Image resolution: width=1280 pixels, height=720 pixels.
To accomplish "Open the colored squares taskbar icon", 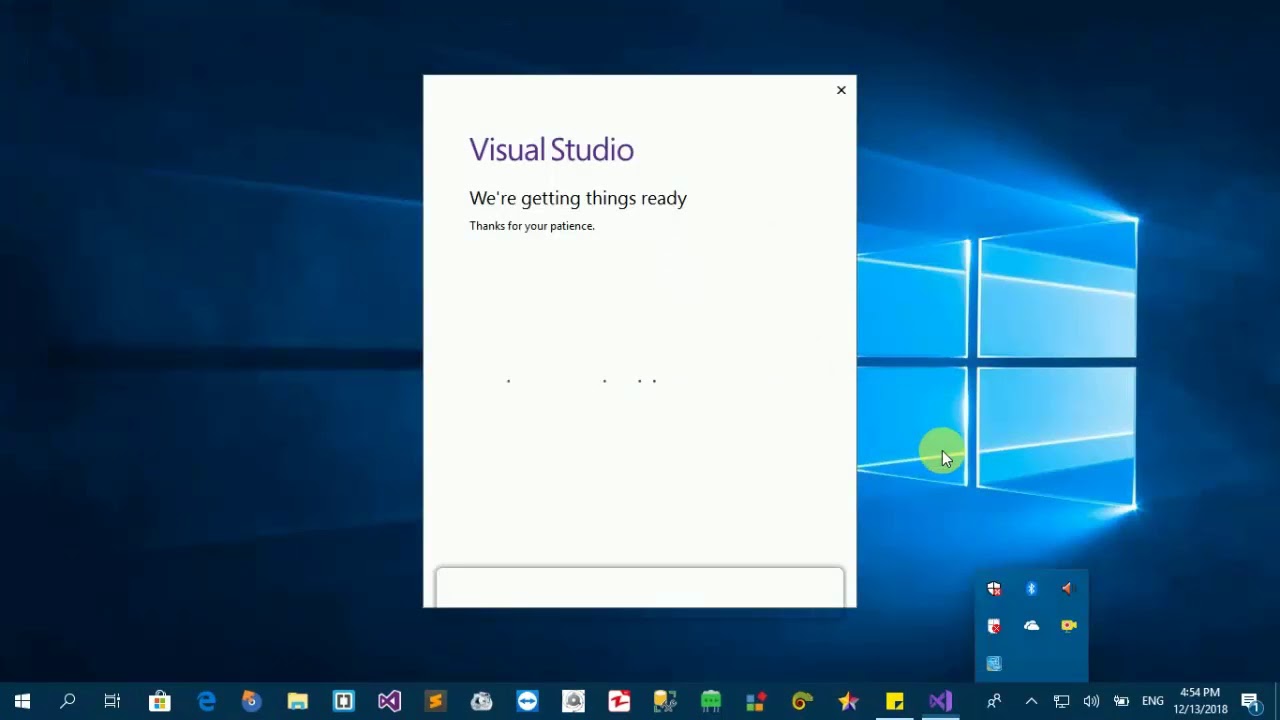I will [756, 702].
